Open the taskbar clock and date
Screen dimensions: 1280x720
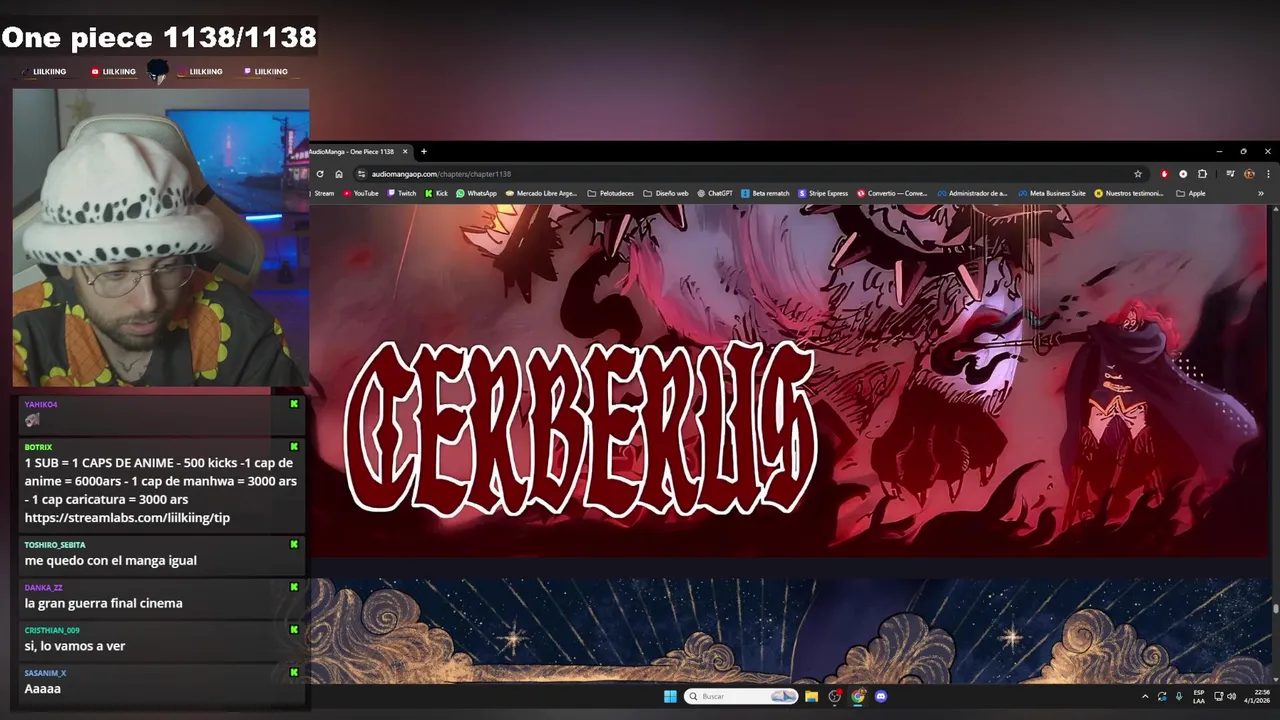pyautogui.click(x=1257, y=696)
